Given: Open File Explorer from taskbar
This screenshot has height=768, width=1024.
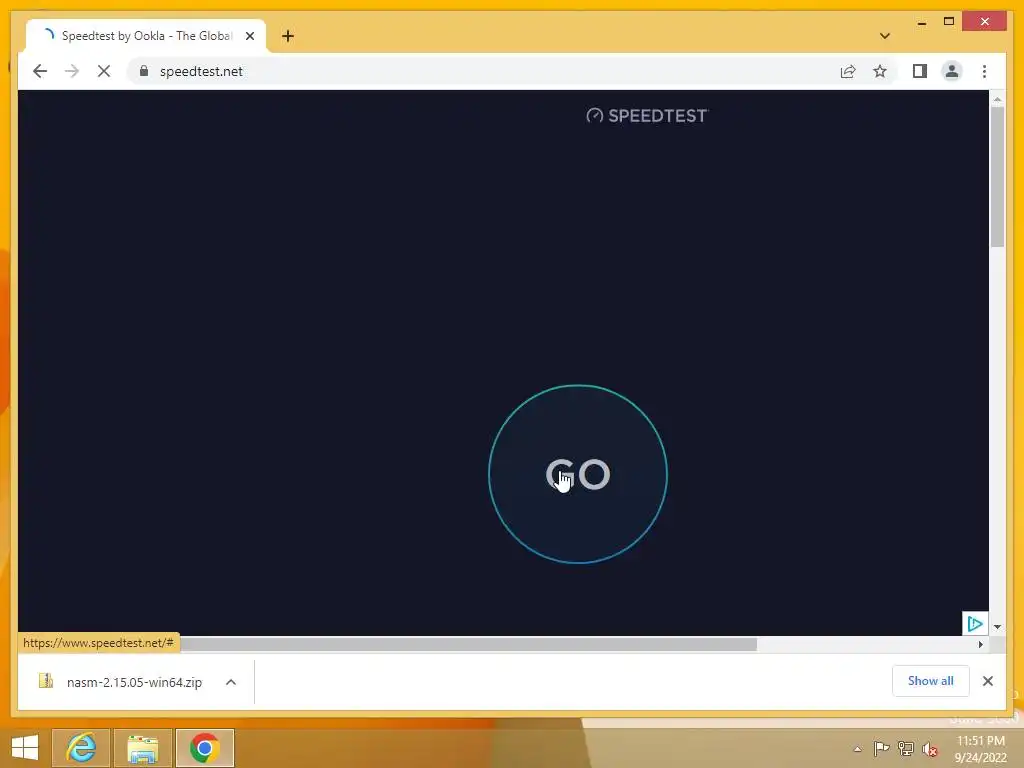Looking at the screenshot, I should coord(142,748).
